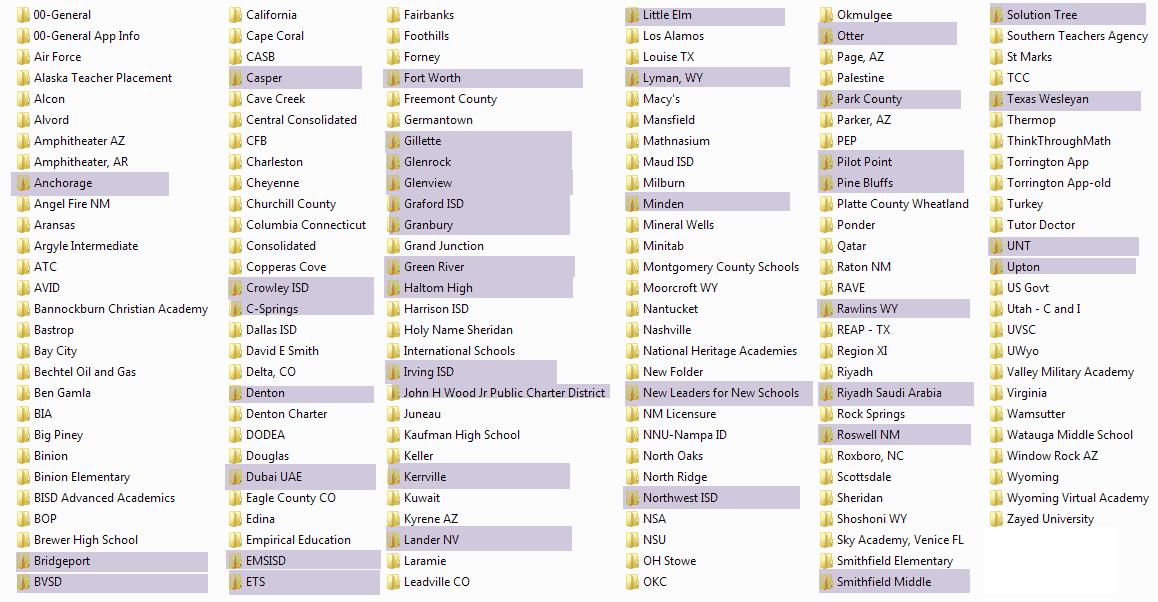Screen dimensions: 1158x602
Task: Select the folder icon beside Zayed University
Action: tap(997, 519)
